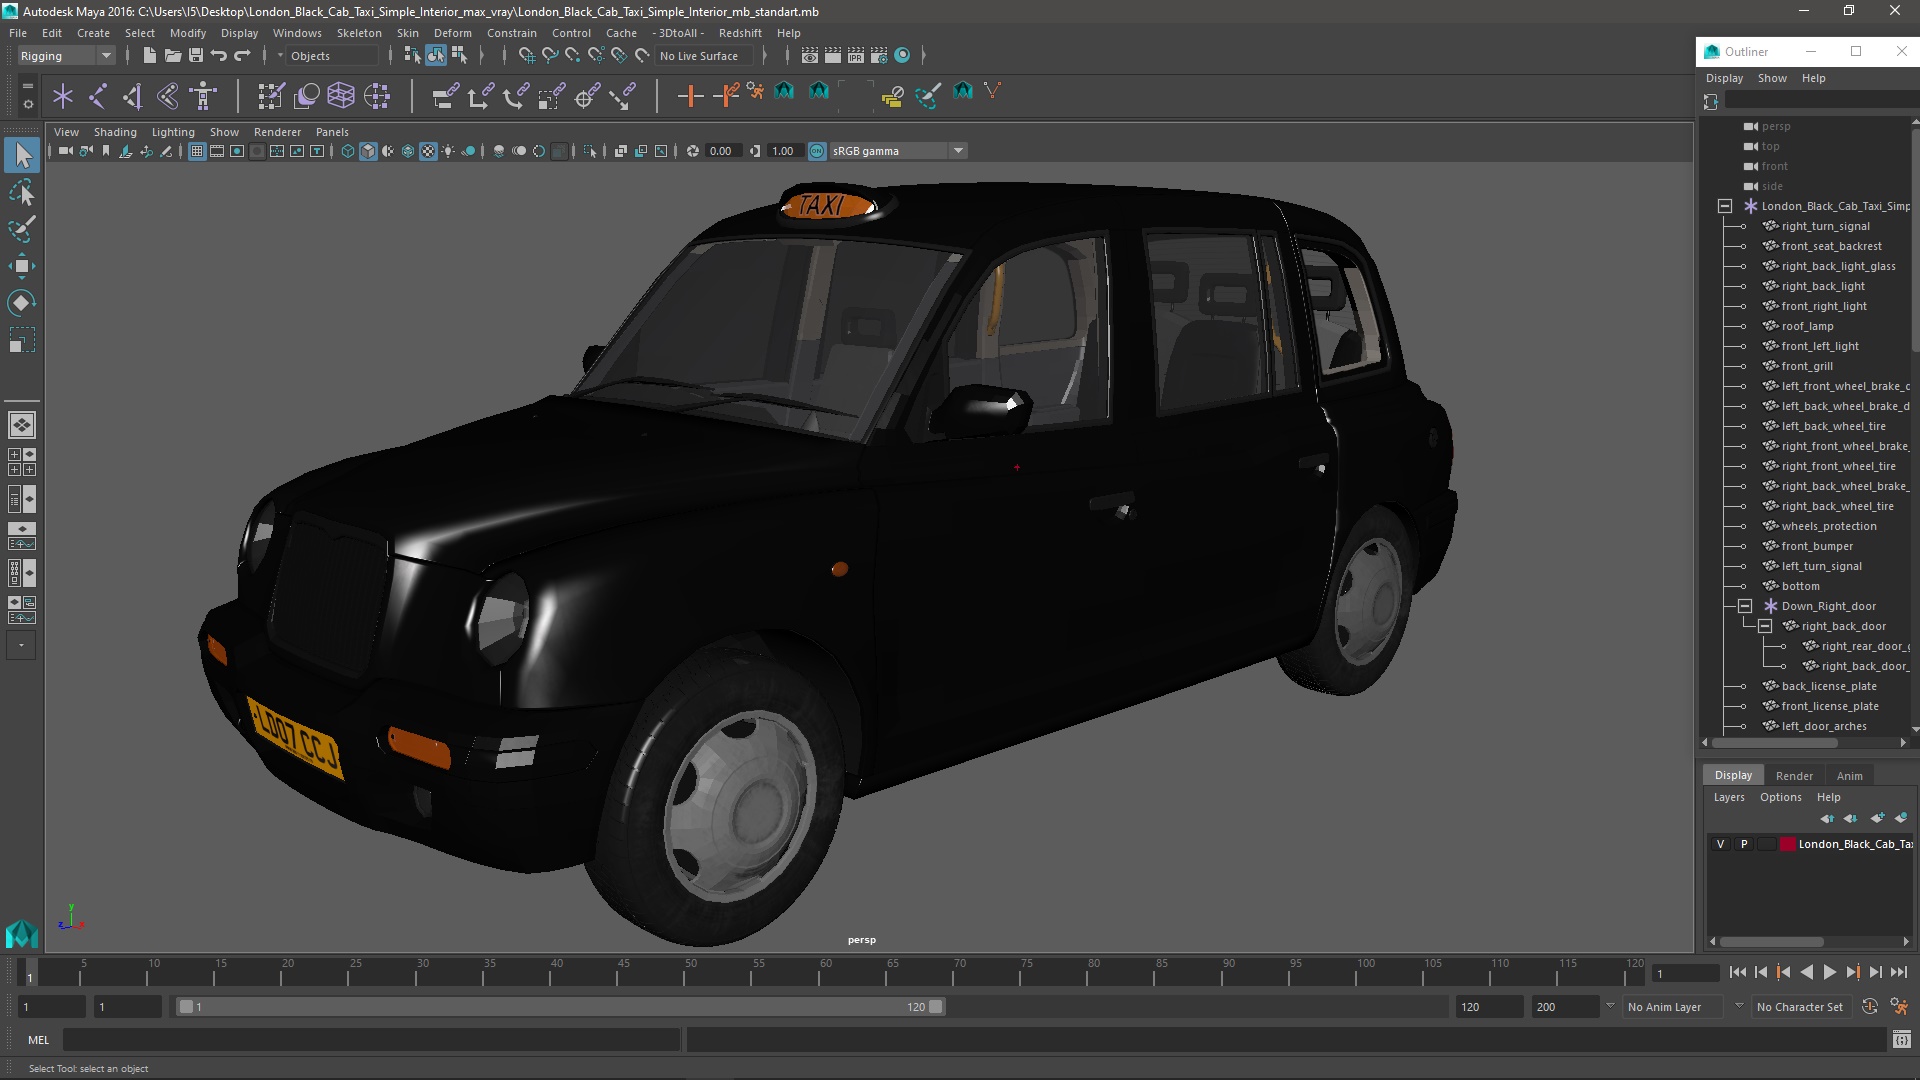Click the orange Create Locator shelf icon
Viewport: 1920px width, 1080px height.
click(690, 96)
